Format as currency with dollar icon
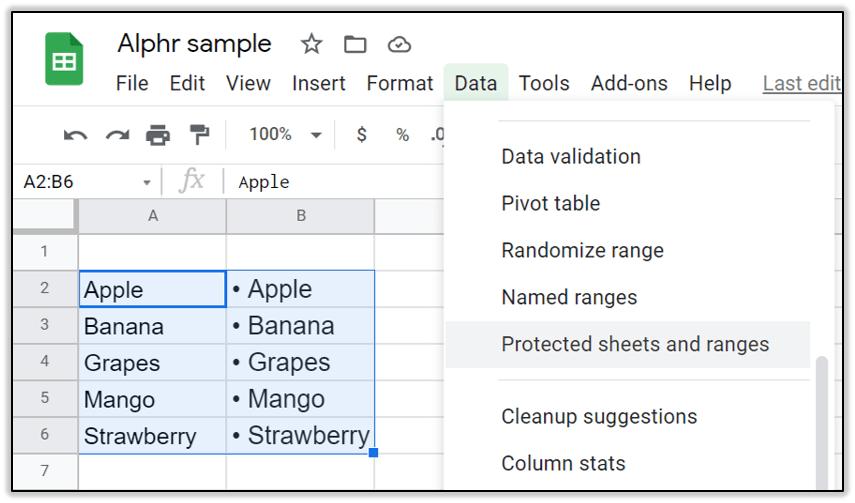 361,134
